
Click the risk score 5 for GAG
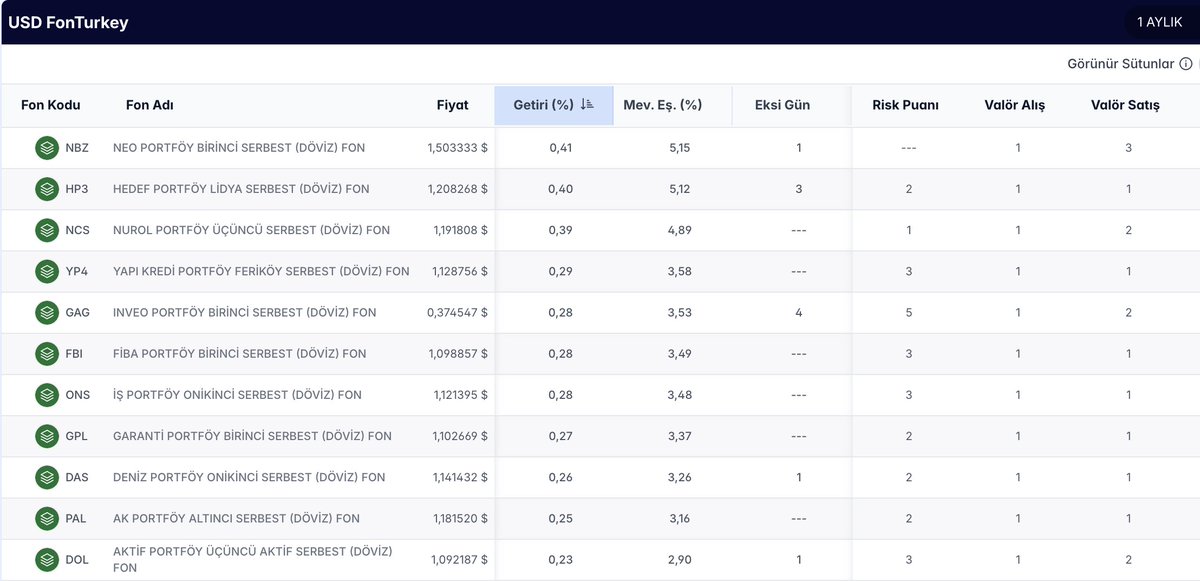pyautogui.click(x=909, y=313)
